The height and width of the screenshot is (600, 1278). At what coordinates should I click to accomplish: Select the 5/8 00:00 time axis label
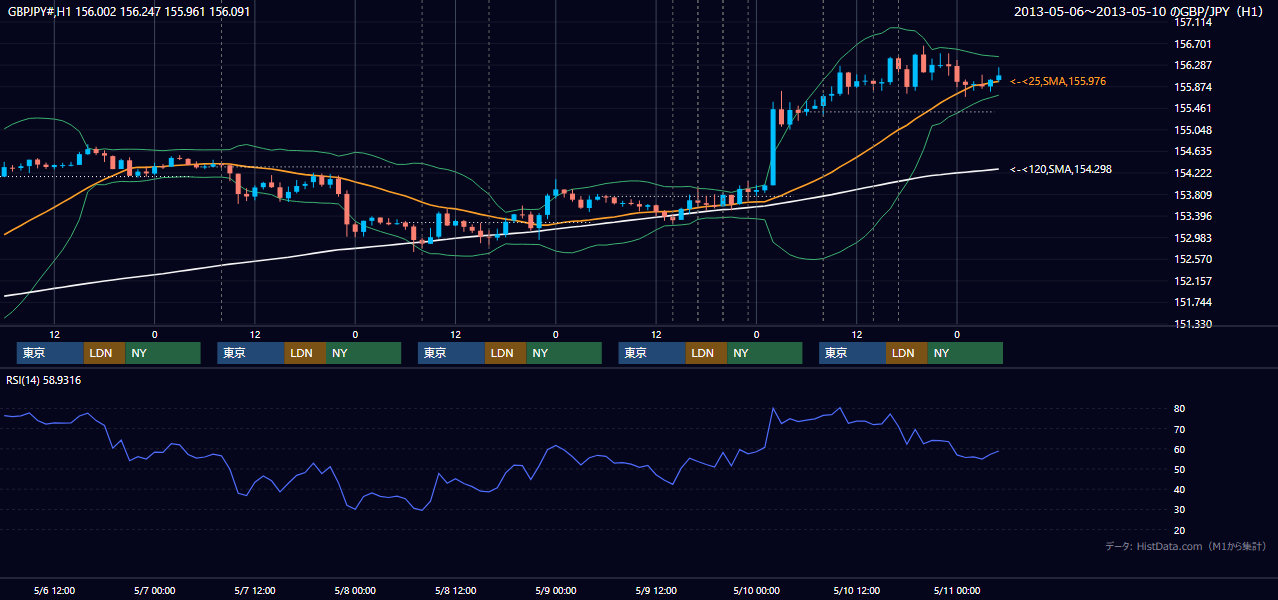pos(354,590)
